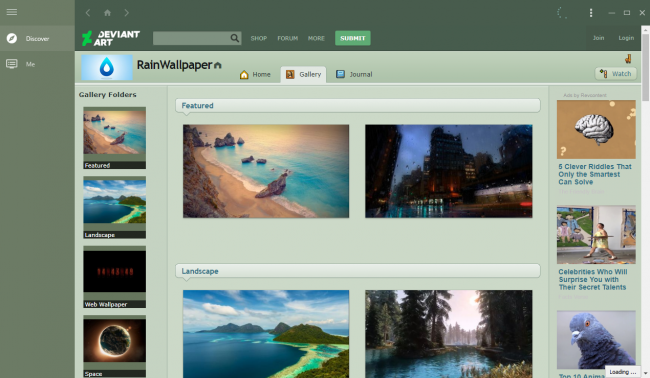Select Discover in the sidebar
Image resolution: width=650 pixels, height=378 pixels.
pyautogui.click(x=37, y=39)
